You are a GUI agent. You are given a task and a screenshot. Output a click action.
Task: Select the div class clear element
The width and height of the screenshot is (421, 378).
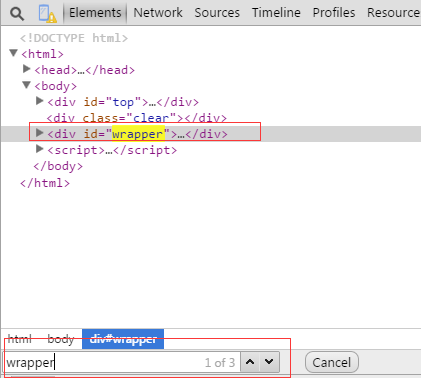(137, 118)
